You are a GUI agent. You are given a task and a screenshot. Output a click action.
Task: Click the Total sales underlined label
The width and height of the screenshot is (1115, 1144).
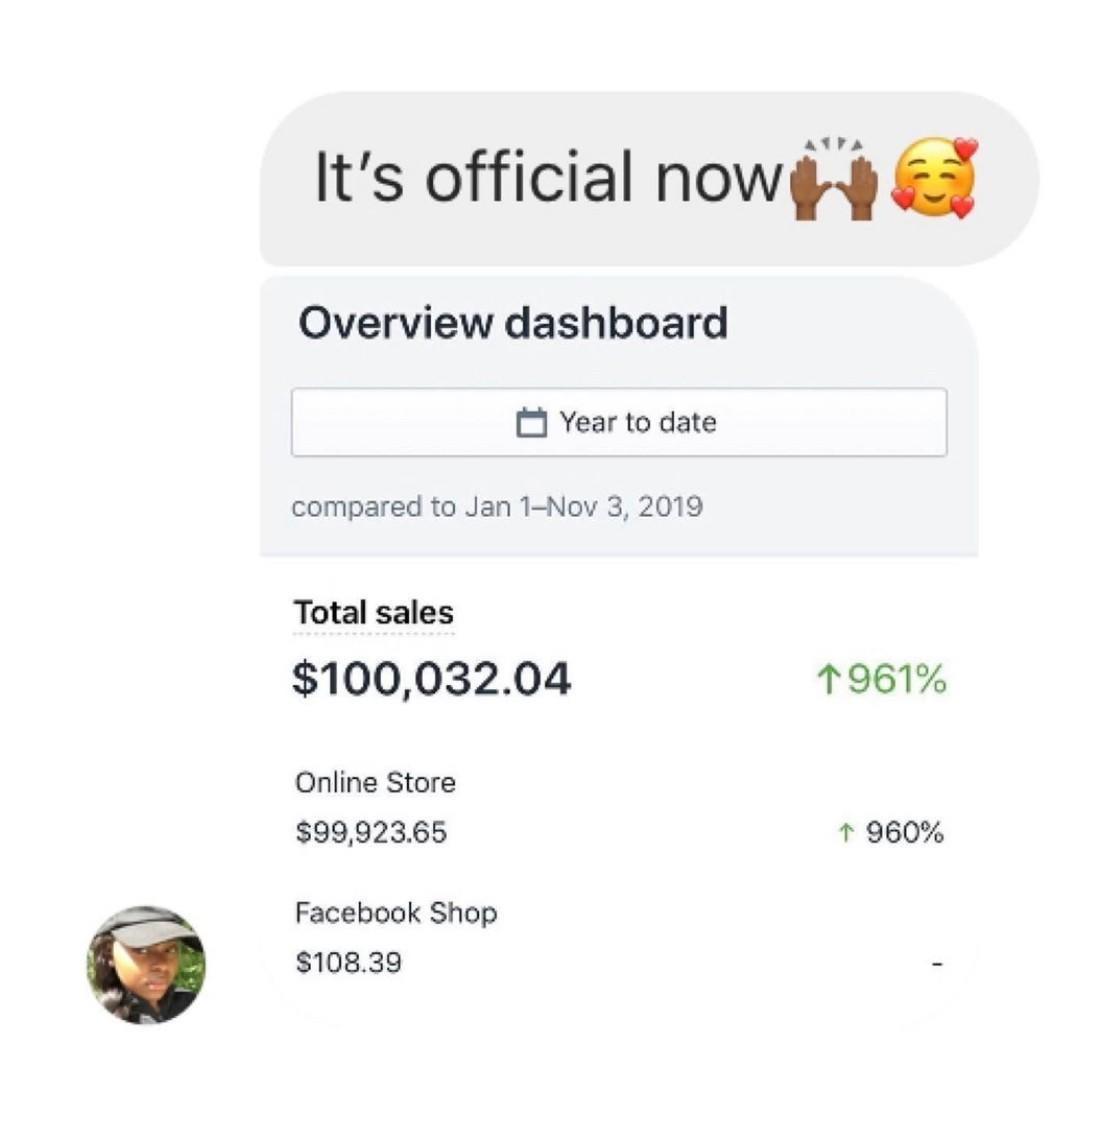tap(373, 613)
